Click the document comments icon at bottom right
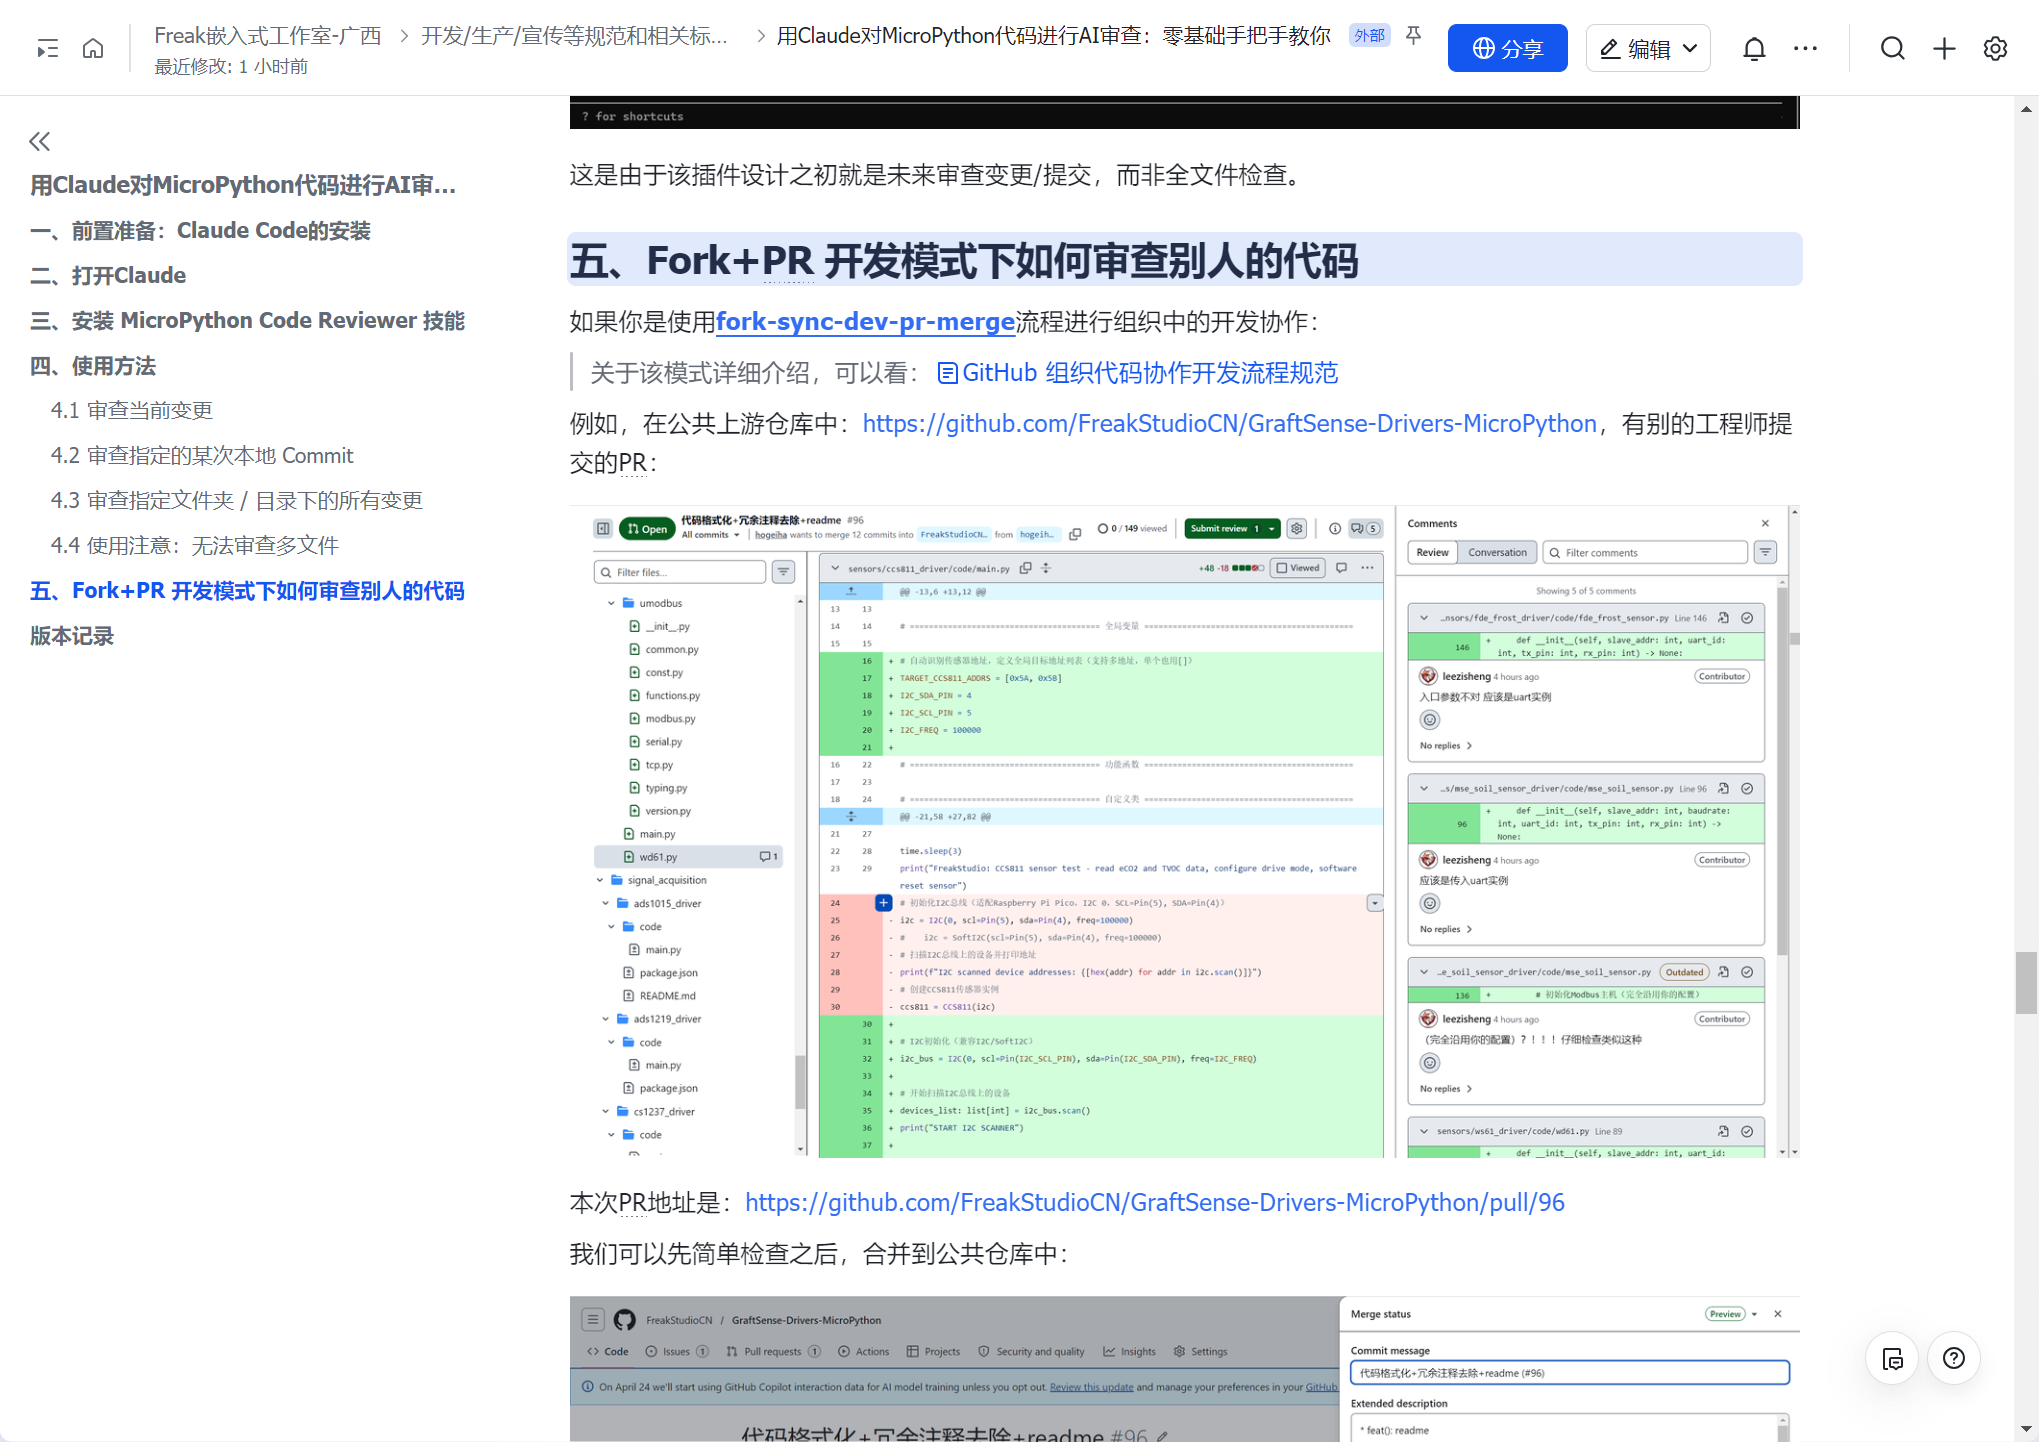Image resolution: width=2039 pixels, height=1442 pixels. coord(1892,1358)
